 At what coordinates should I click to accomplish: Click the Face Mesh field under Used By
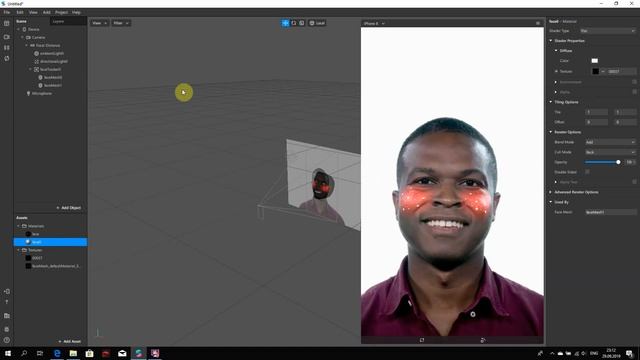click(610, 212)
